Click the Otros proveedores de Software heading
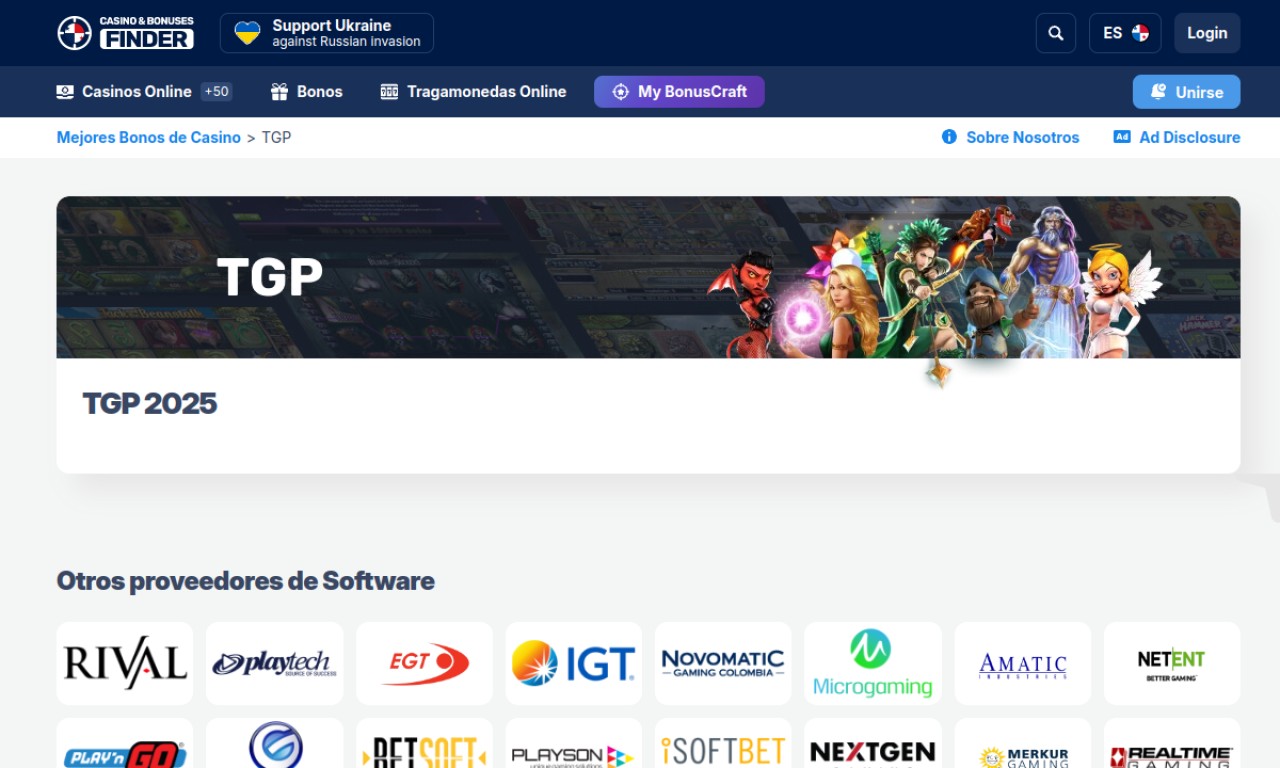Image resolution: width=1280 pixels, height=768 pixels. (246, 581)
